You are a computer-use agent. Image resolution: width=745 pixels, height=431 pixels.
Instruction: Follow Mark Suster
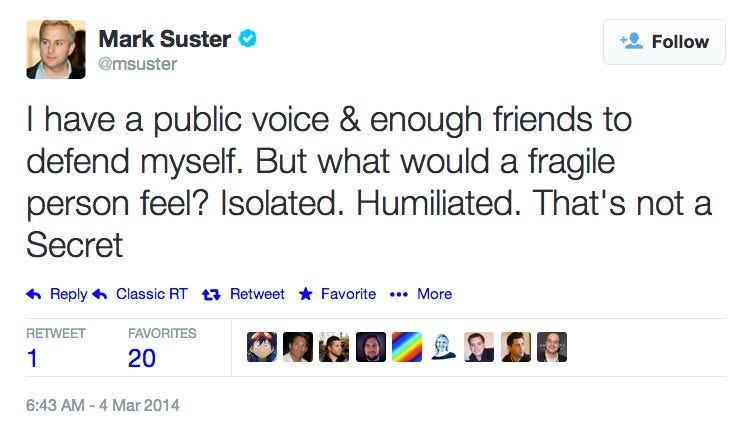coord(664,42)
